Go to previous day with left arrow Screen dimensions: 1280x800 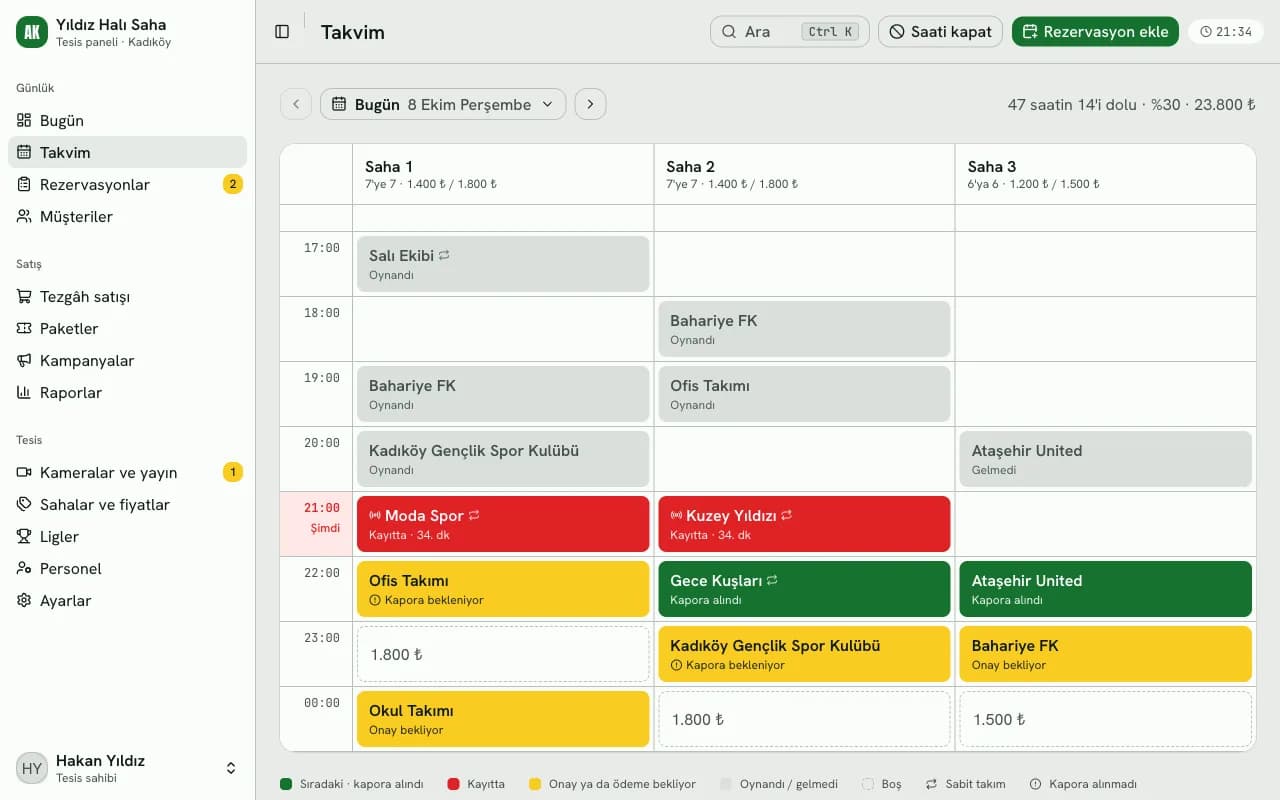(296, 104)
